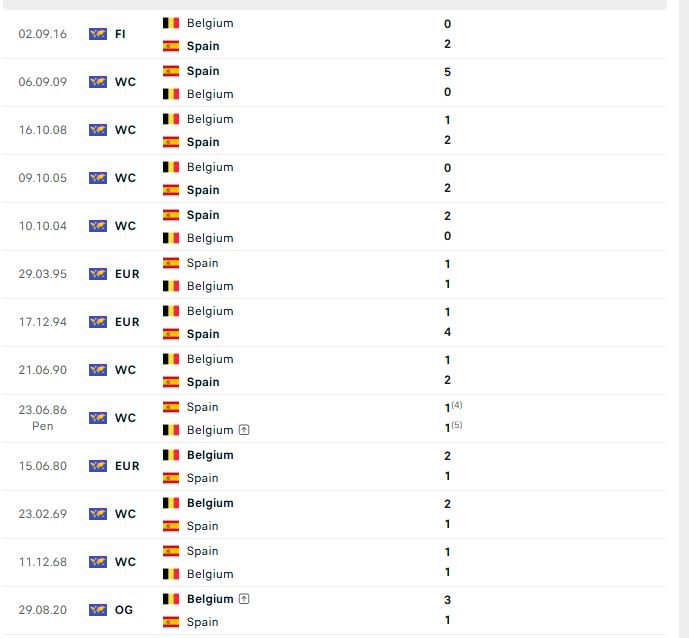Click Spain's score 5 in 06.09.09 match
Screen dimensions: 689x638
(447, 72)
